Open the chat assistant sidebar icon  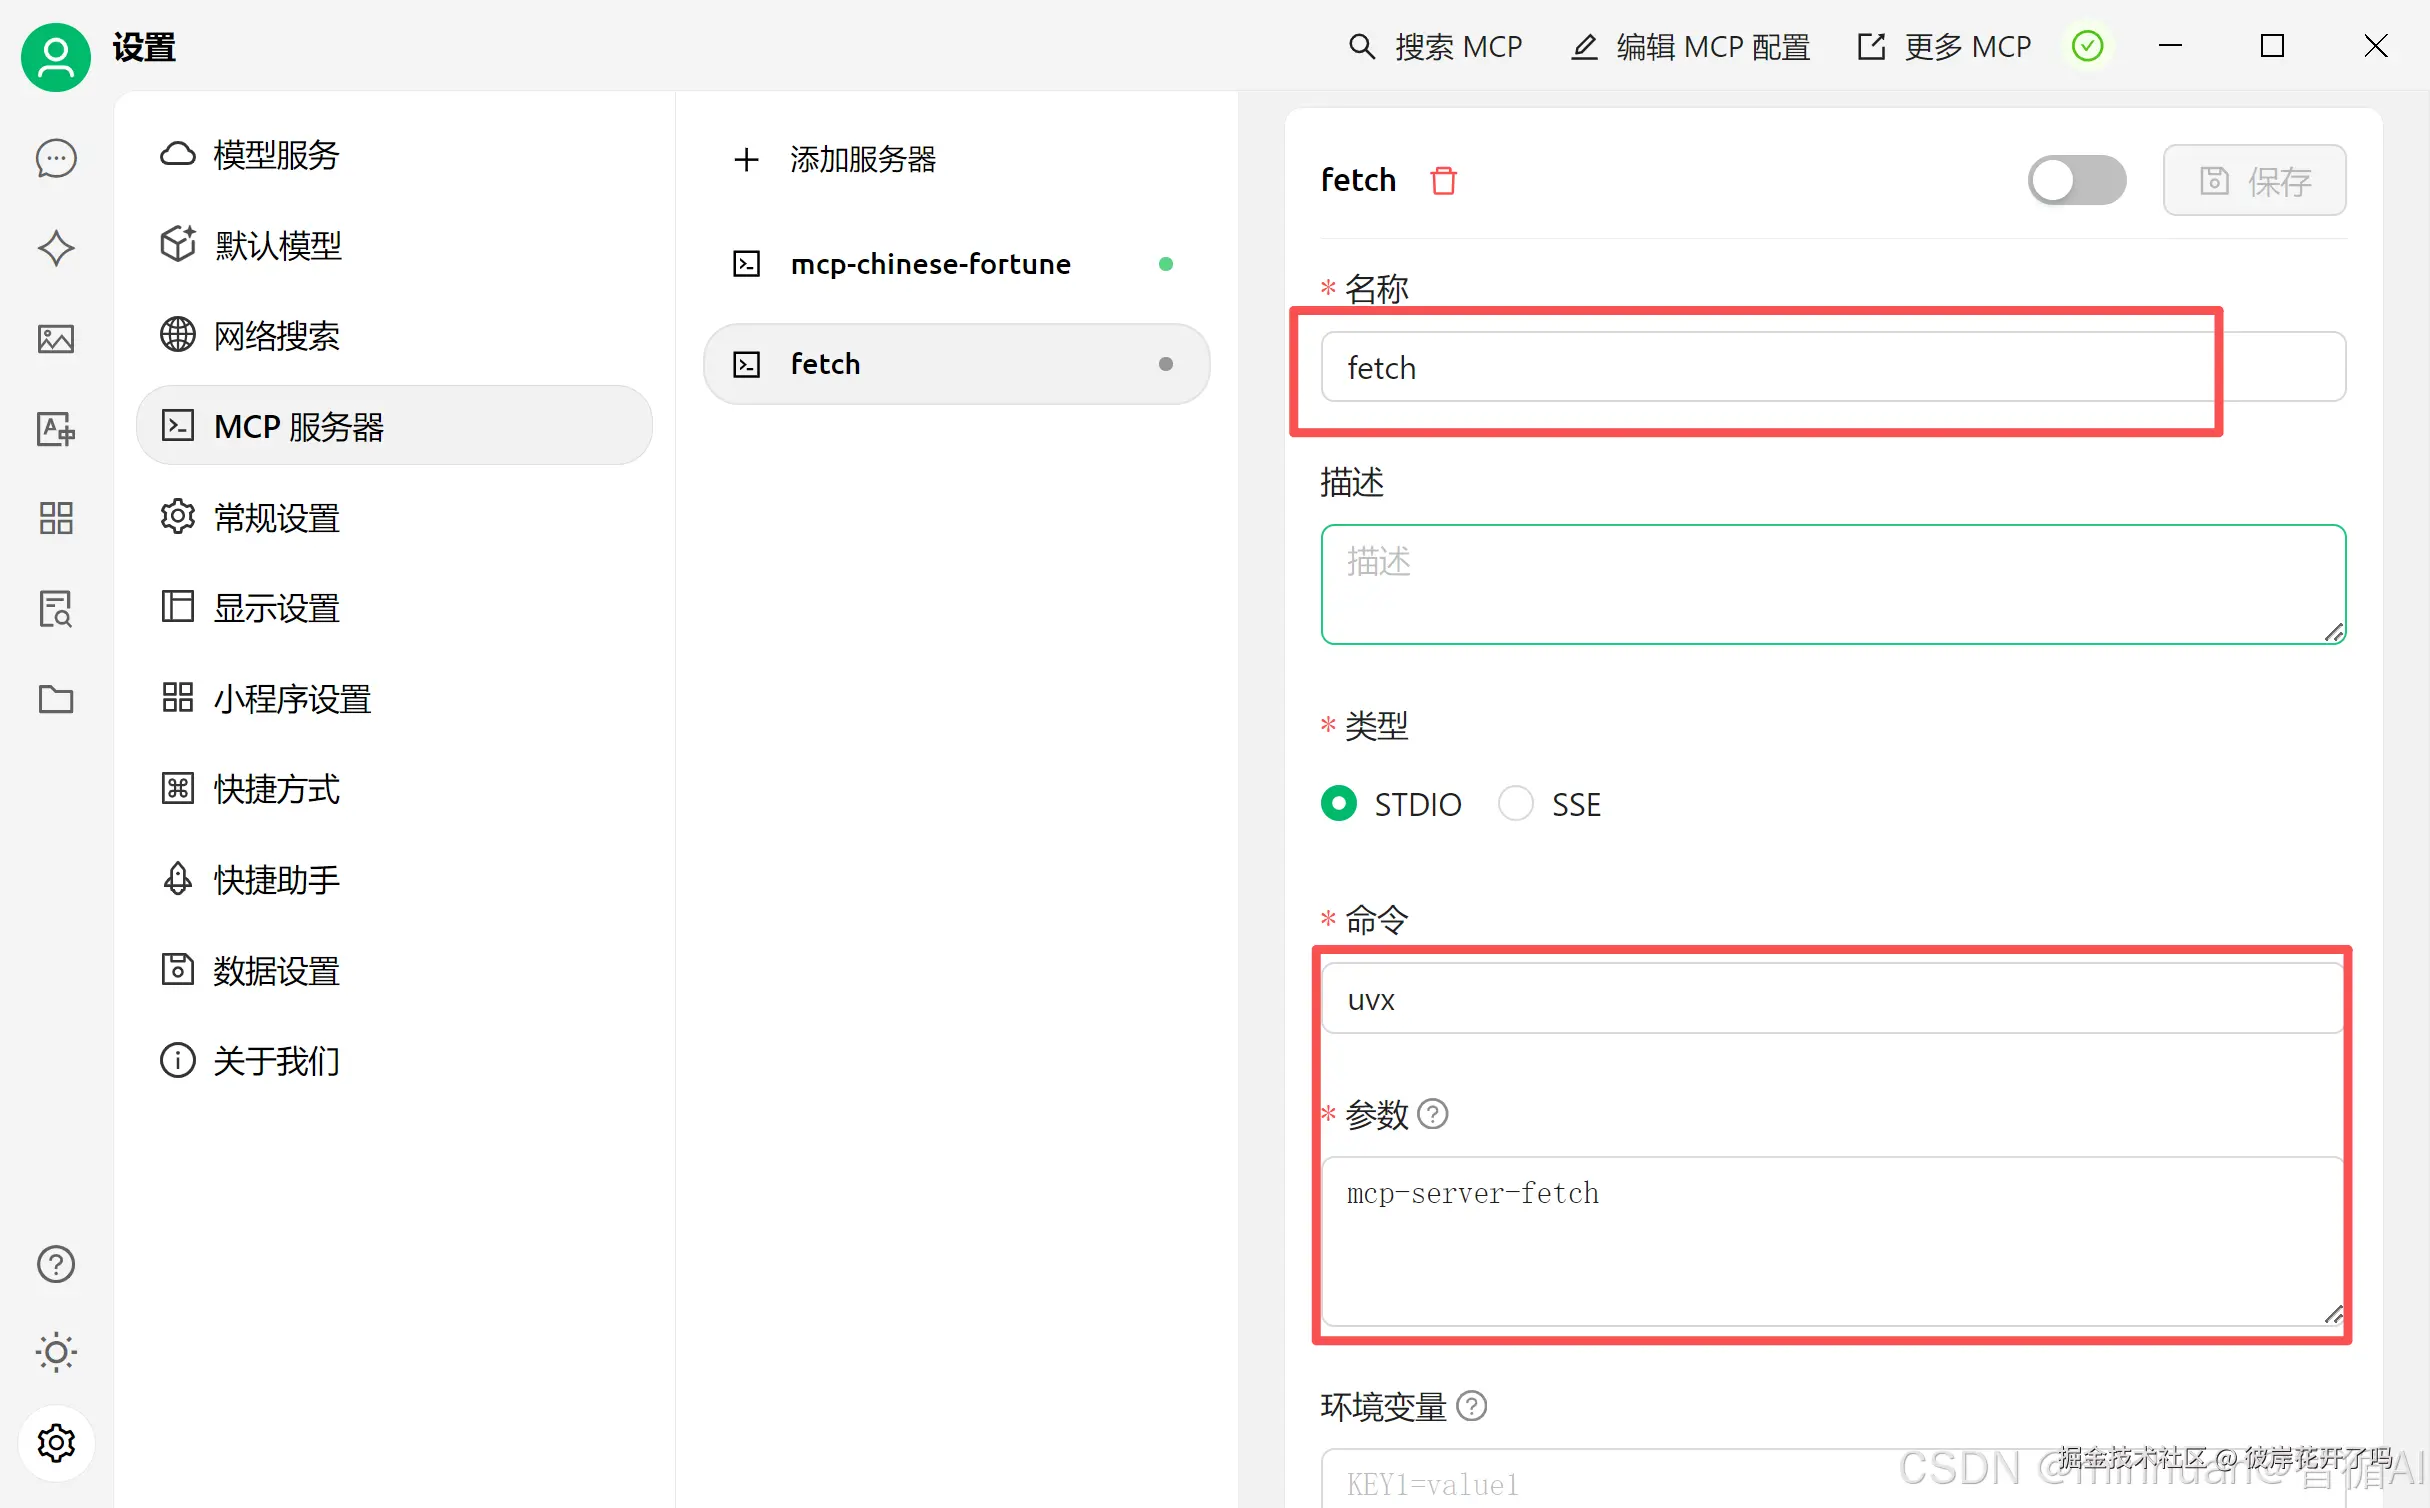(x=56, y=158)
